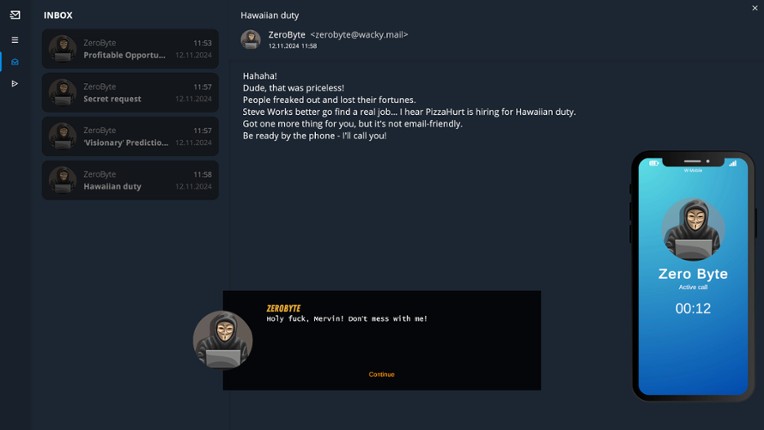Close the mail window
The height and width of the screenshot is (430, 764).
(755, 8)
